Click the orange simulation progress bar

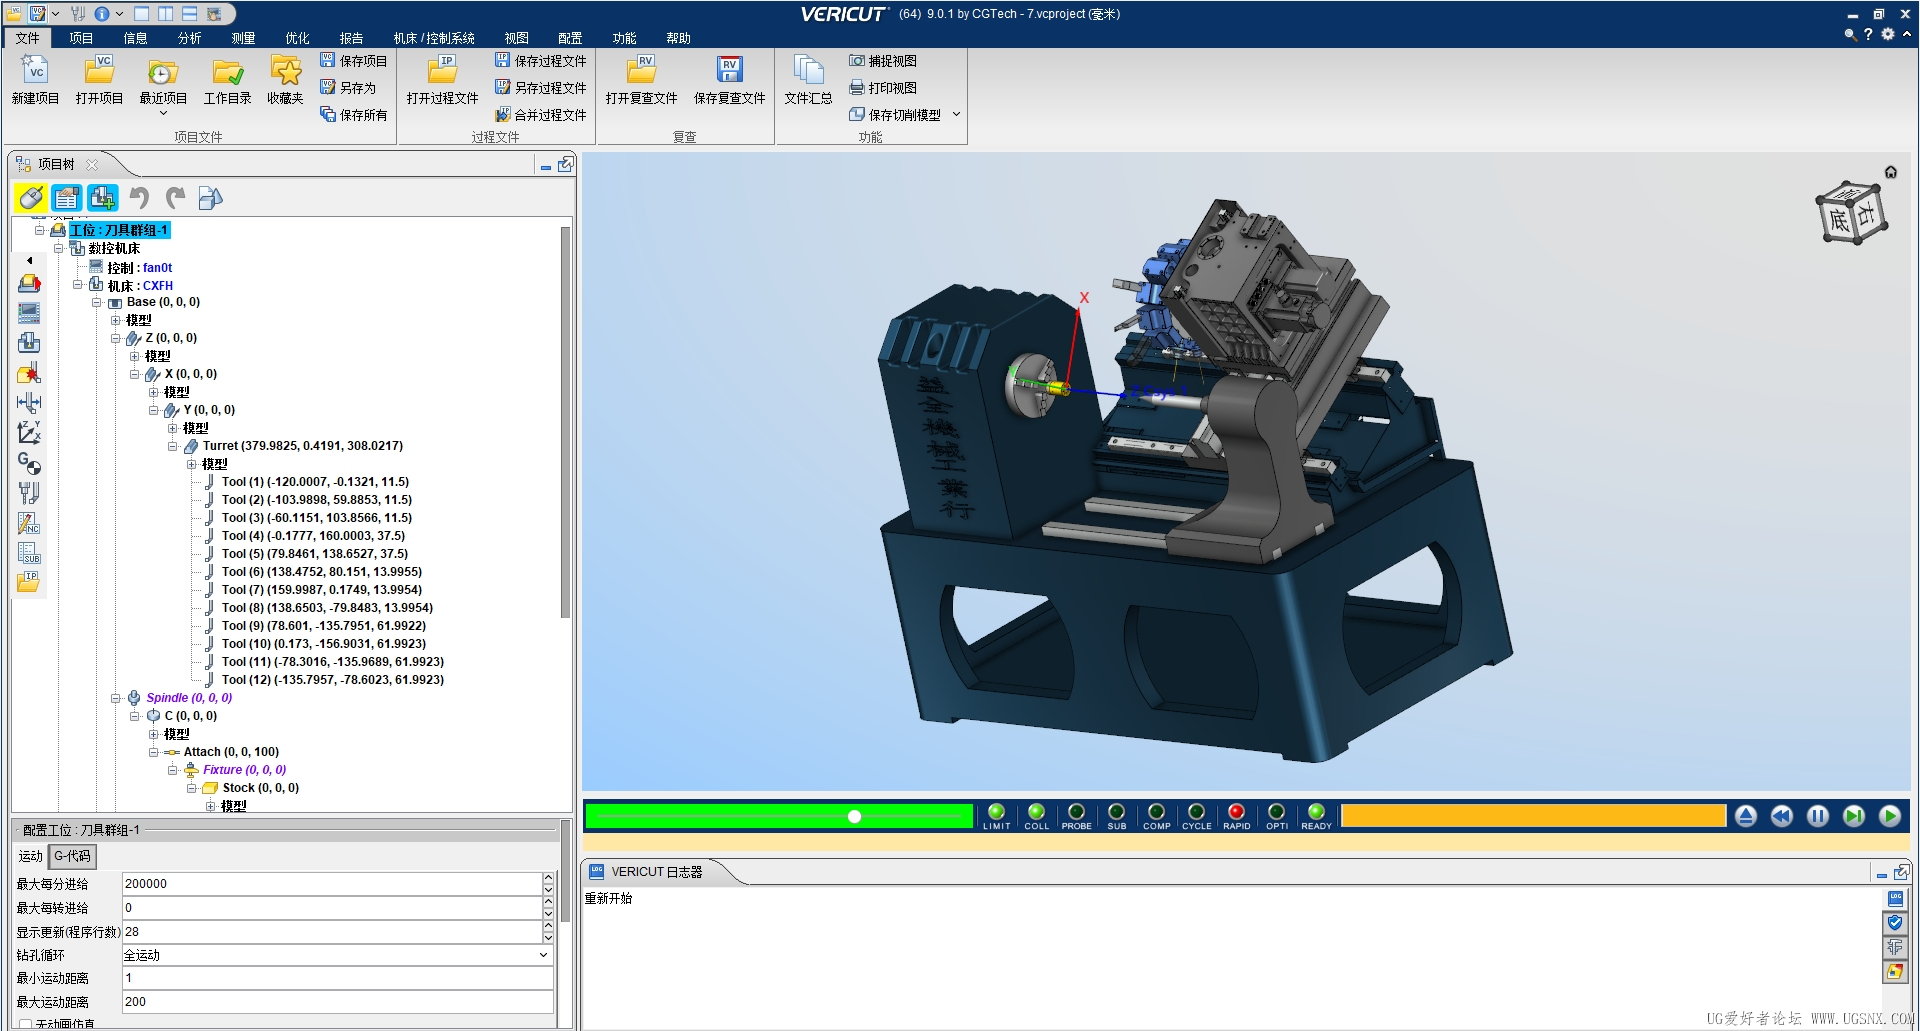1533,816
